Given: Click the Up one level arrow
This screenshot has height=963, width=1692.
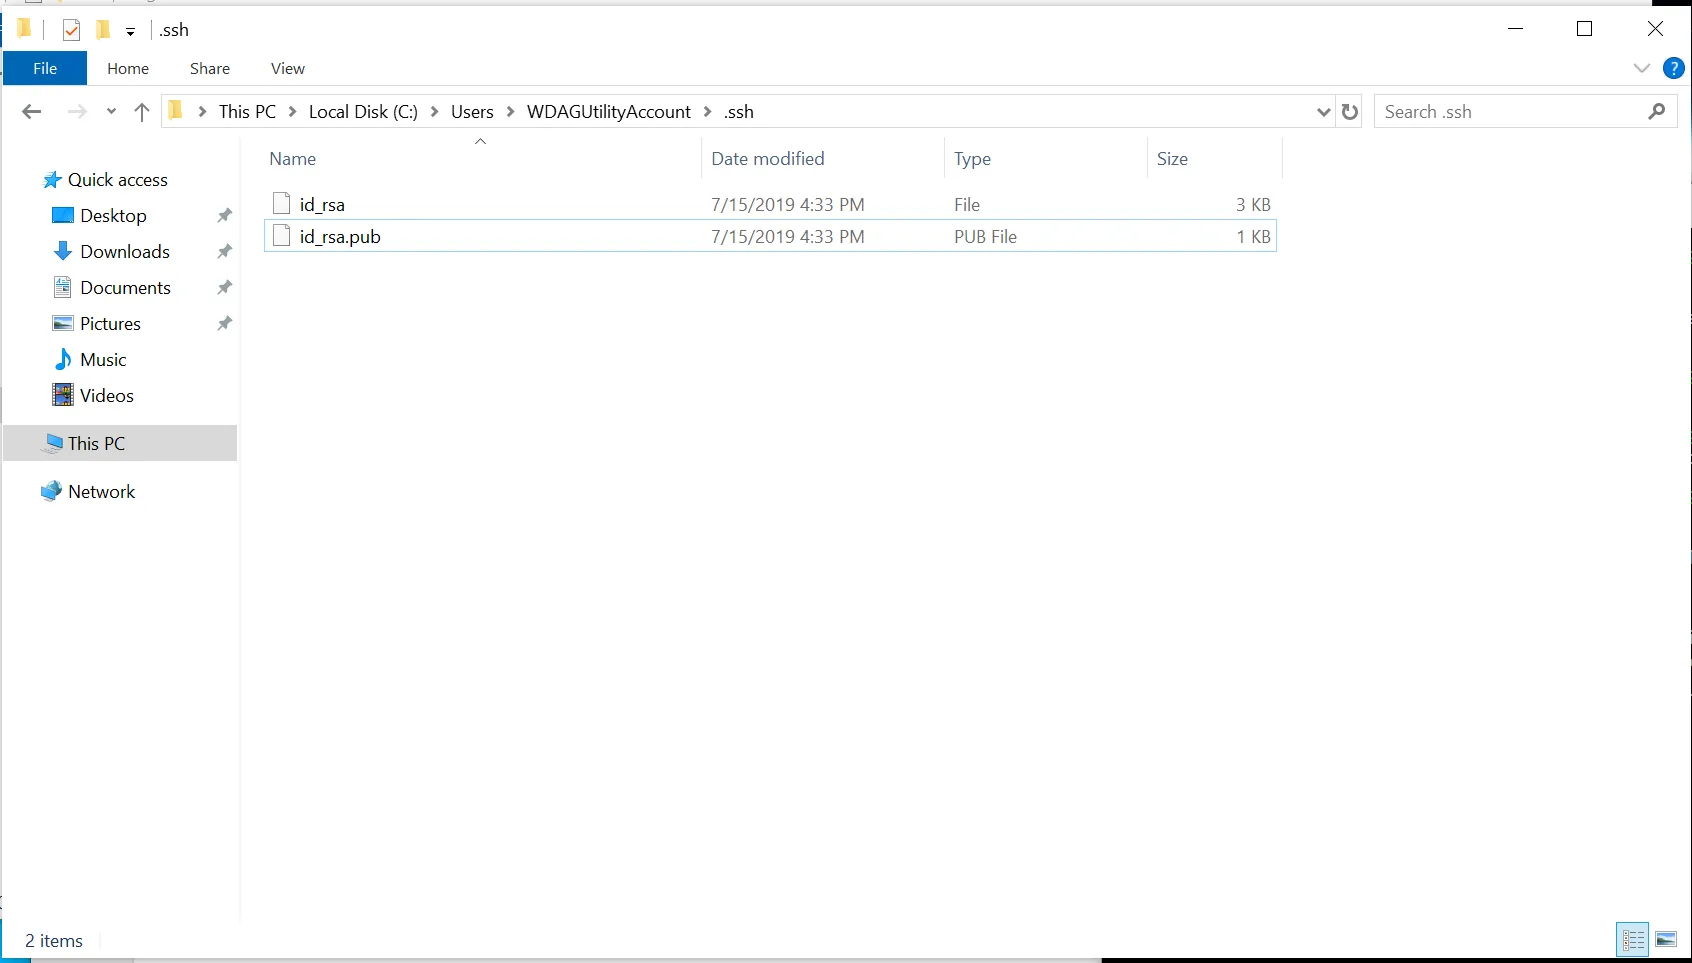Looking at the screenshot, I should (142, 112).
